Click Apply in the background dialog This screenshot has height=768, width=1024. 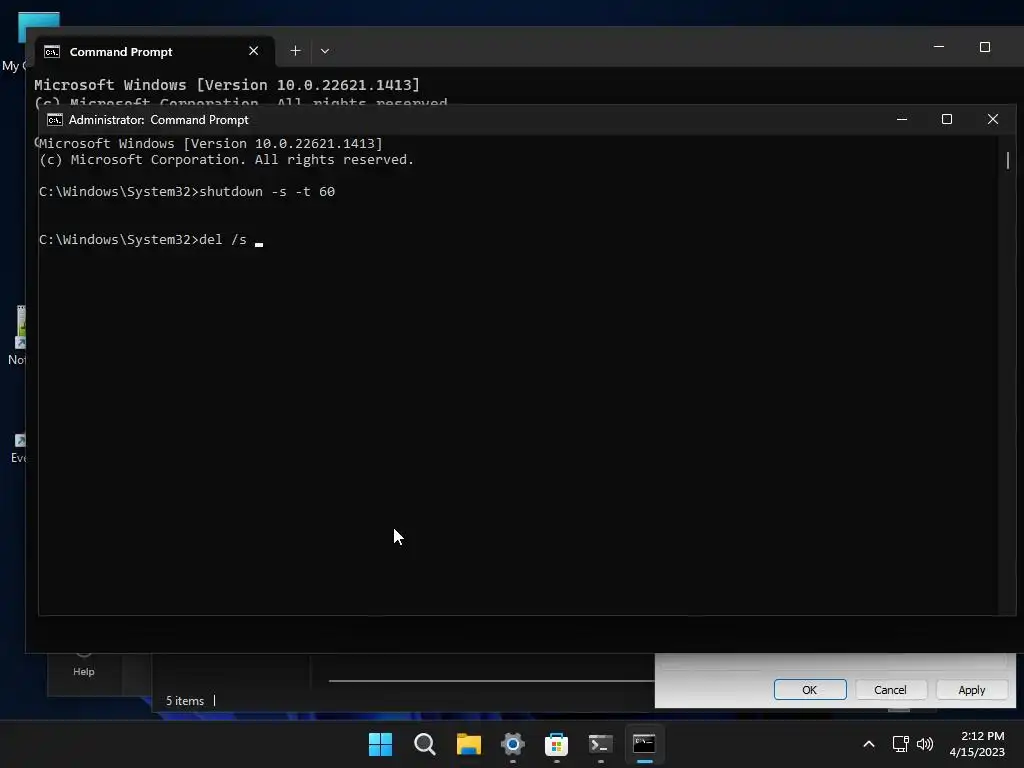click(971, 690)
